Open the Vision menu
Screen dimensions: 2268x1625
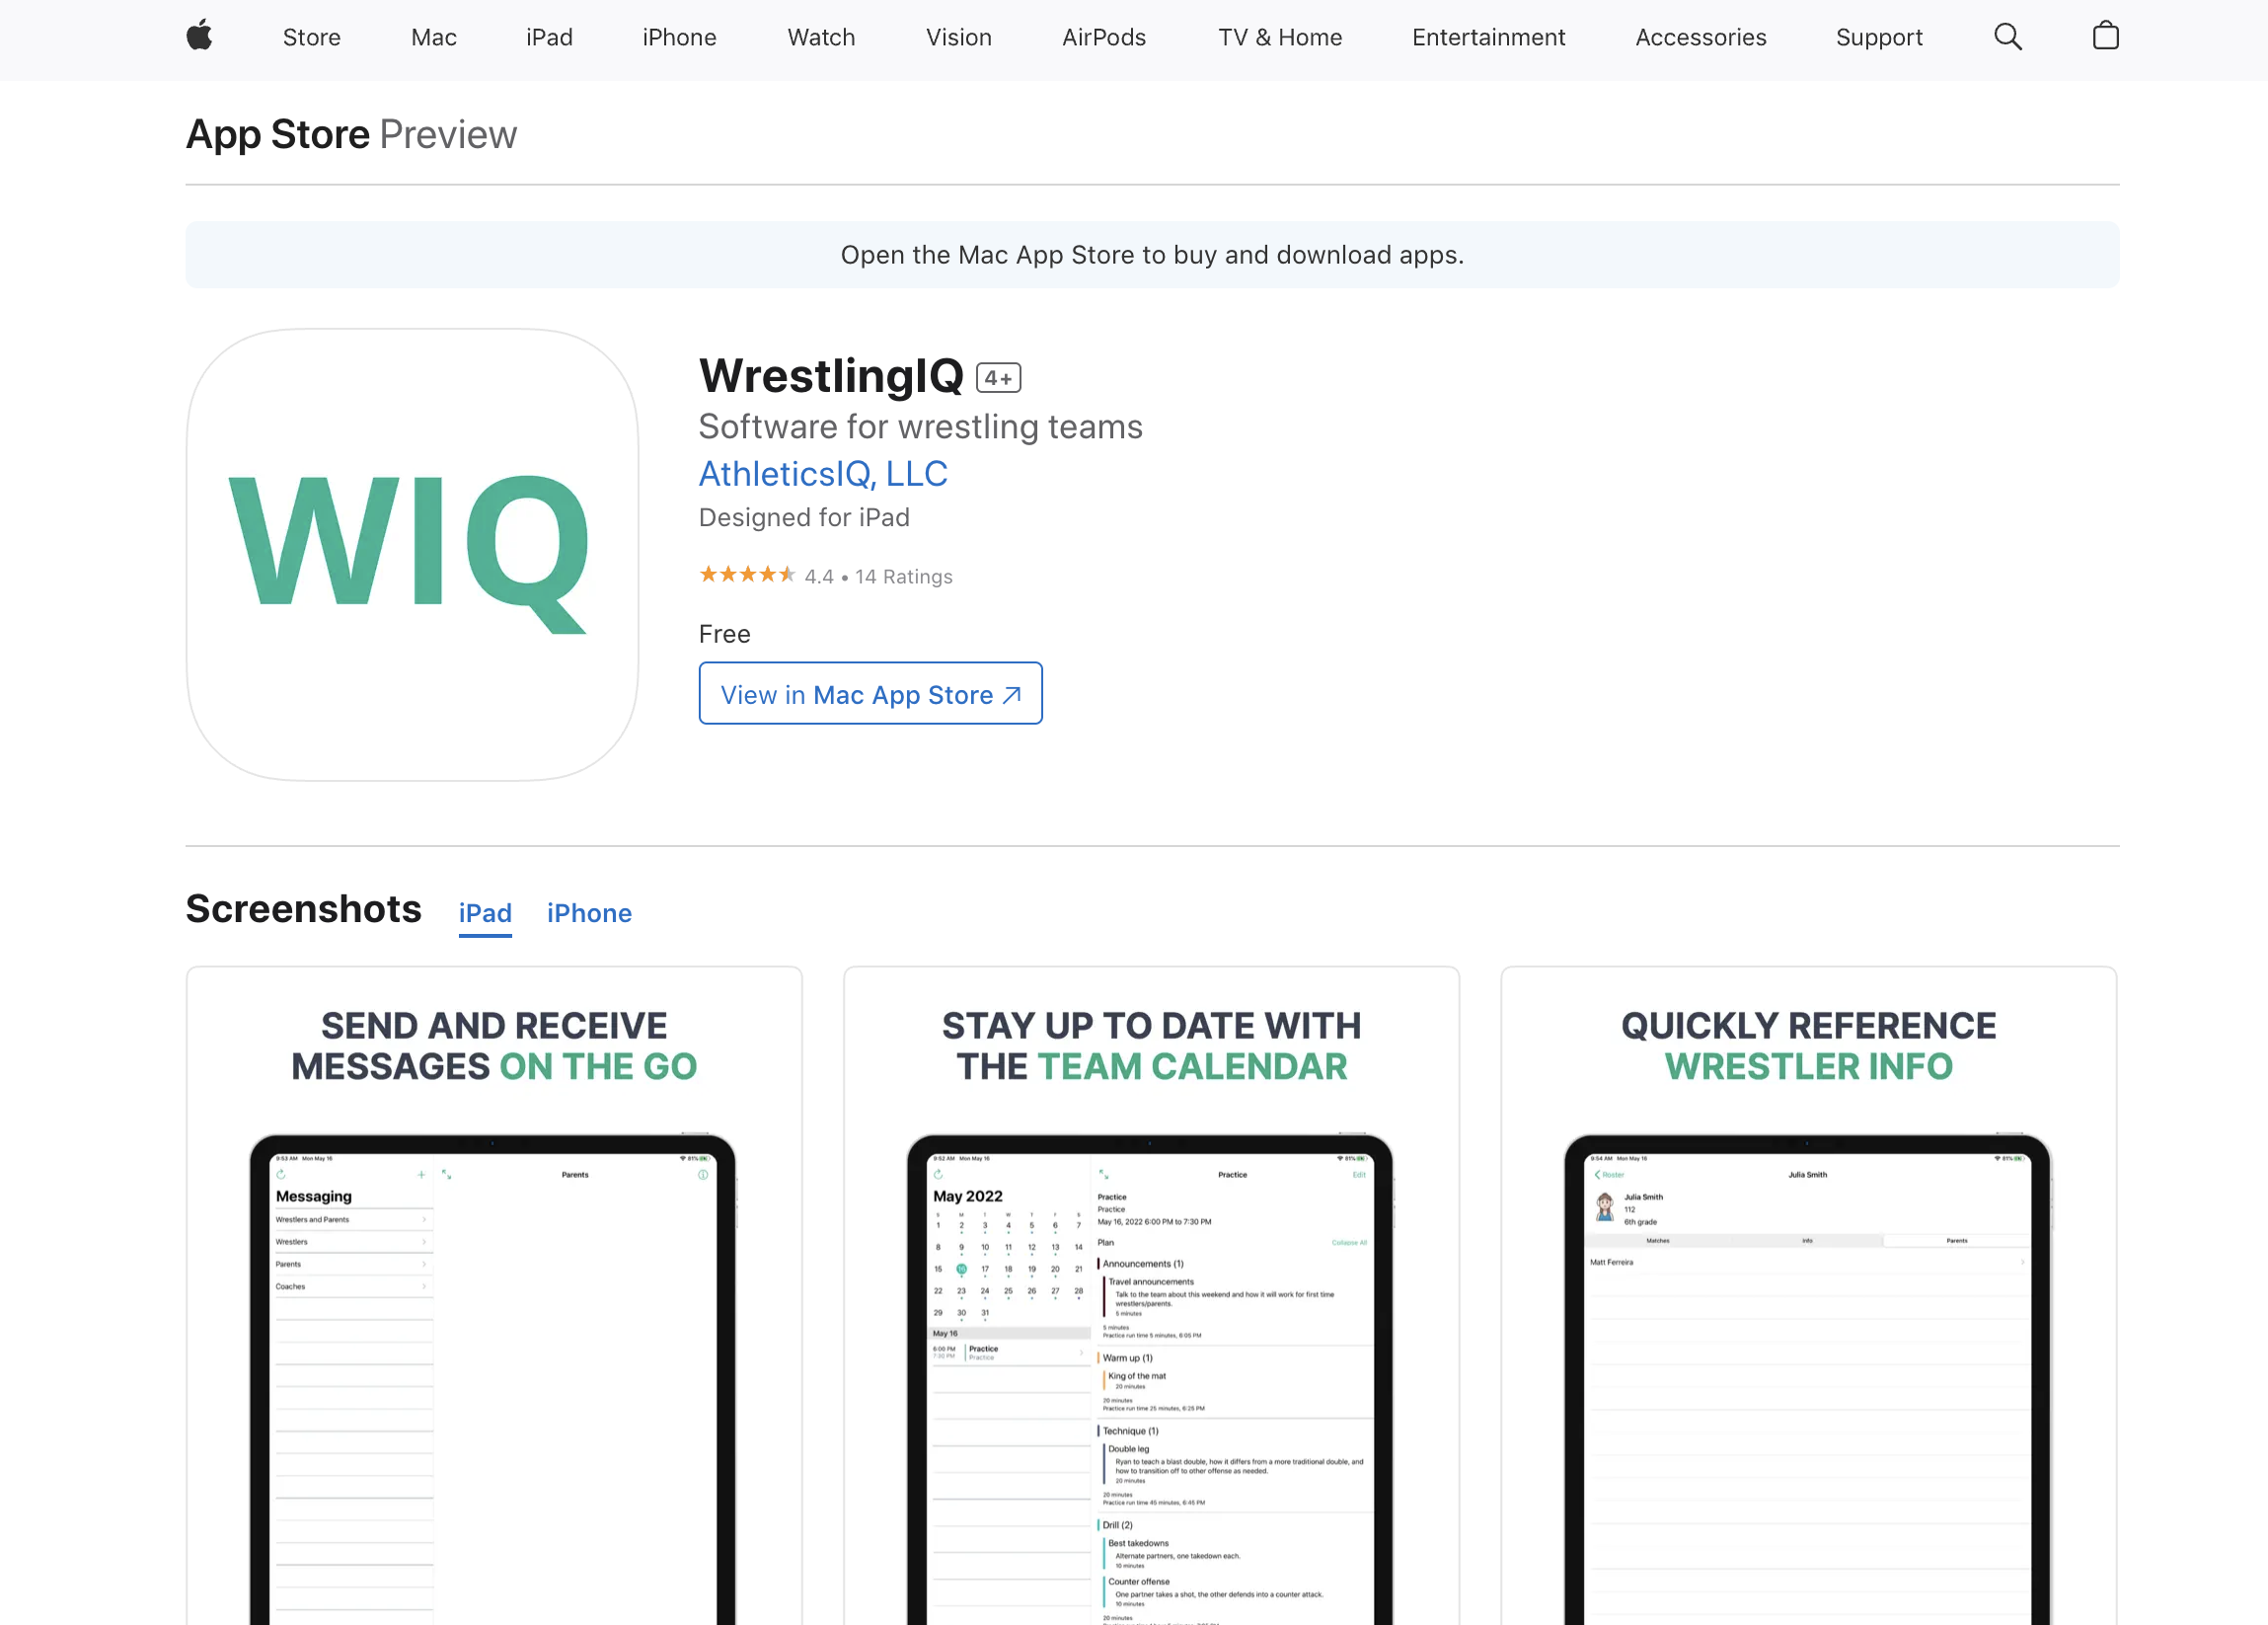point(958,37)
